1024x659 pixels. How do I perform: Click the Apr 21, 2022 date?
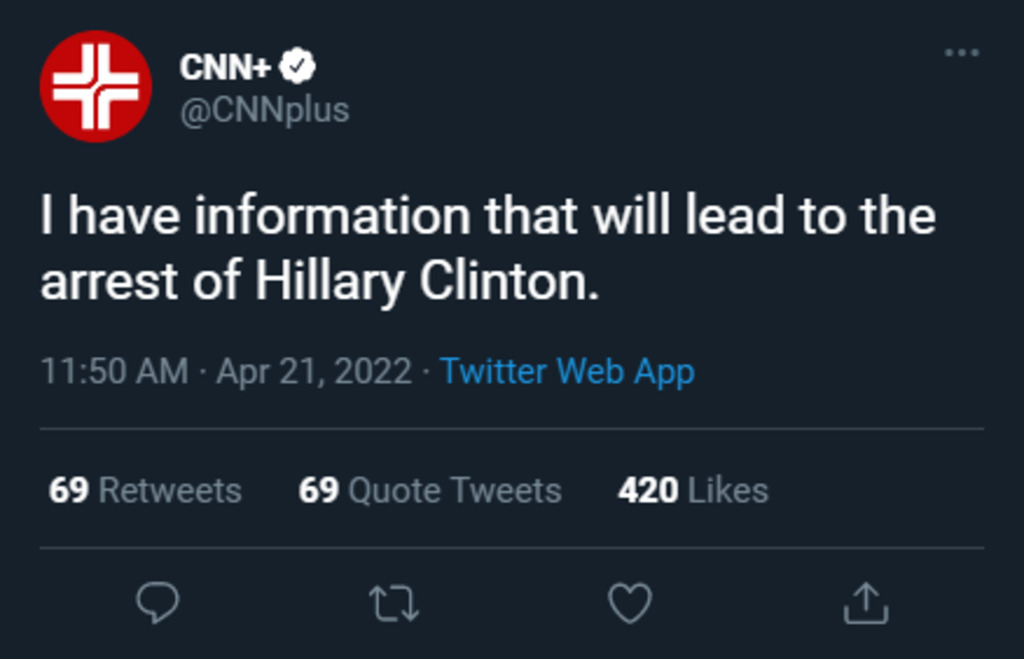[313, 371]
